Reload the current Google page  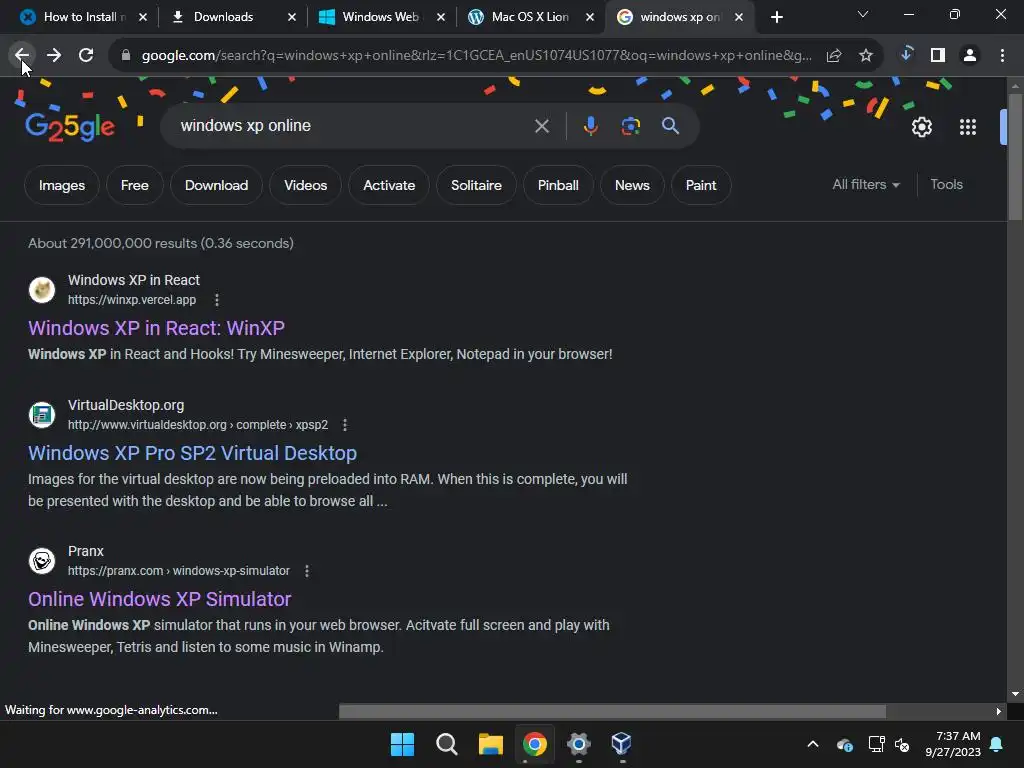tap(86, 56)
